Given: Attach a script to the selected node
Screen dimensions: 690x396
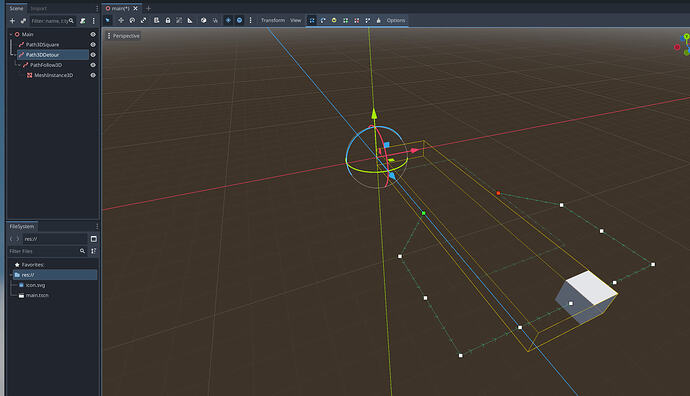Looking at the screenshot, I should click(x=83, y=21).
